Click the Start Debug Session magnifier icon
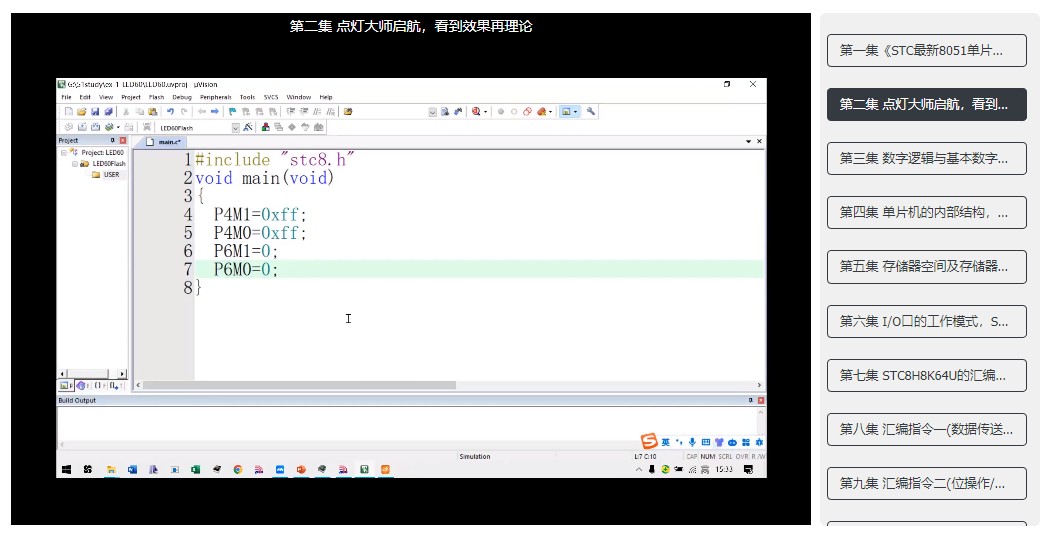Viewport: 1048px width, 545px height. [x=476, y=112]
